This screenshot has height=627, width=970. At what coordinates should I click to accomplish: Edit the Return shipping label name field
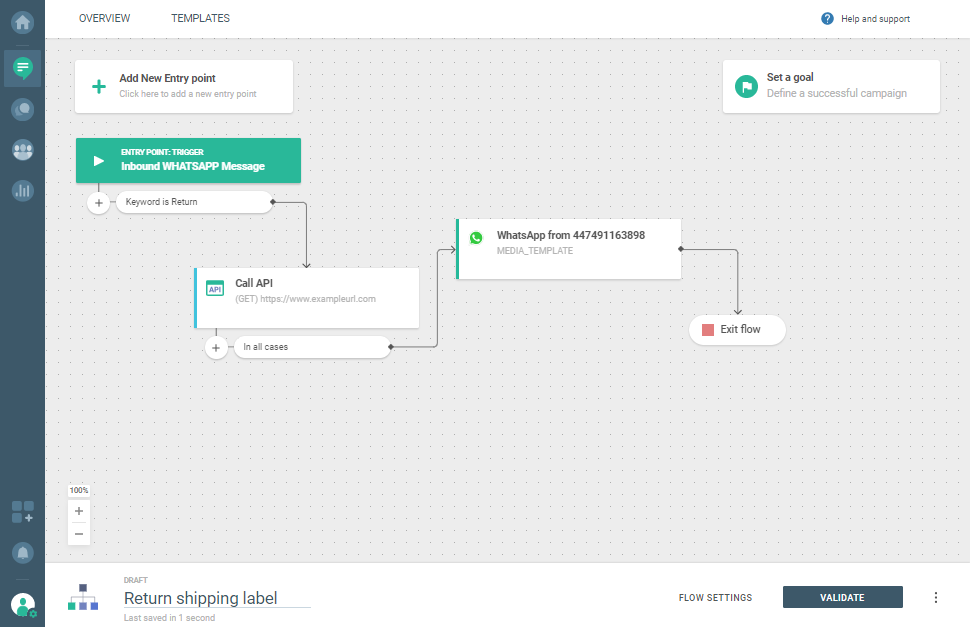click(216, 599)
